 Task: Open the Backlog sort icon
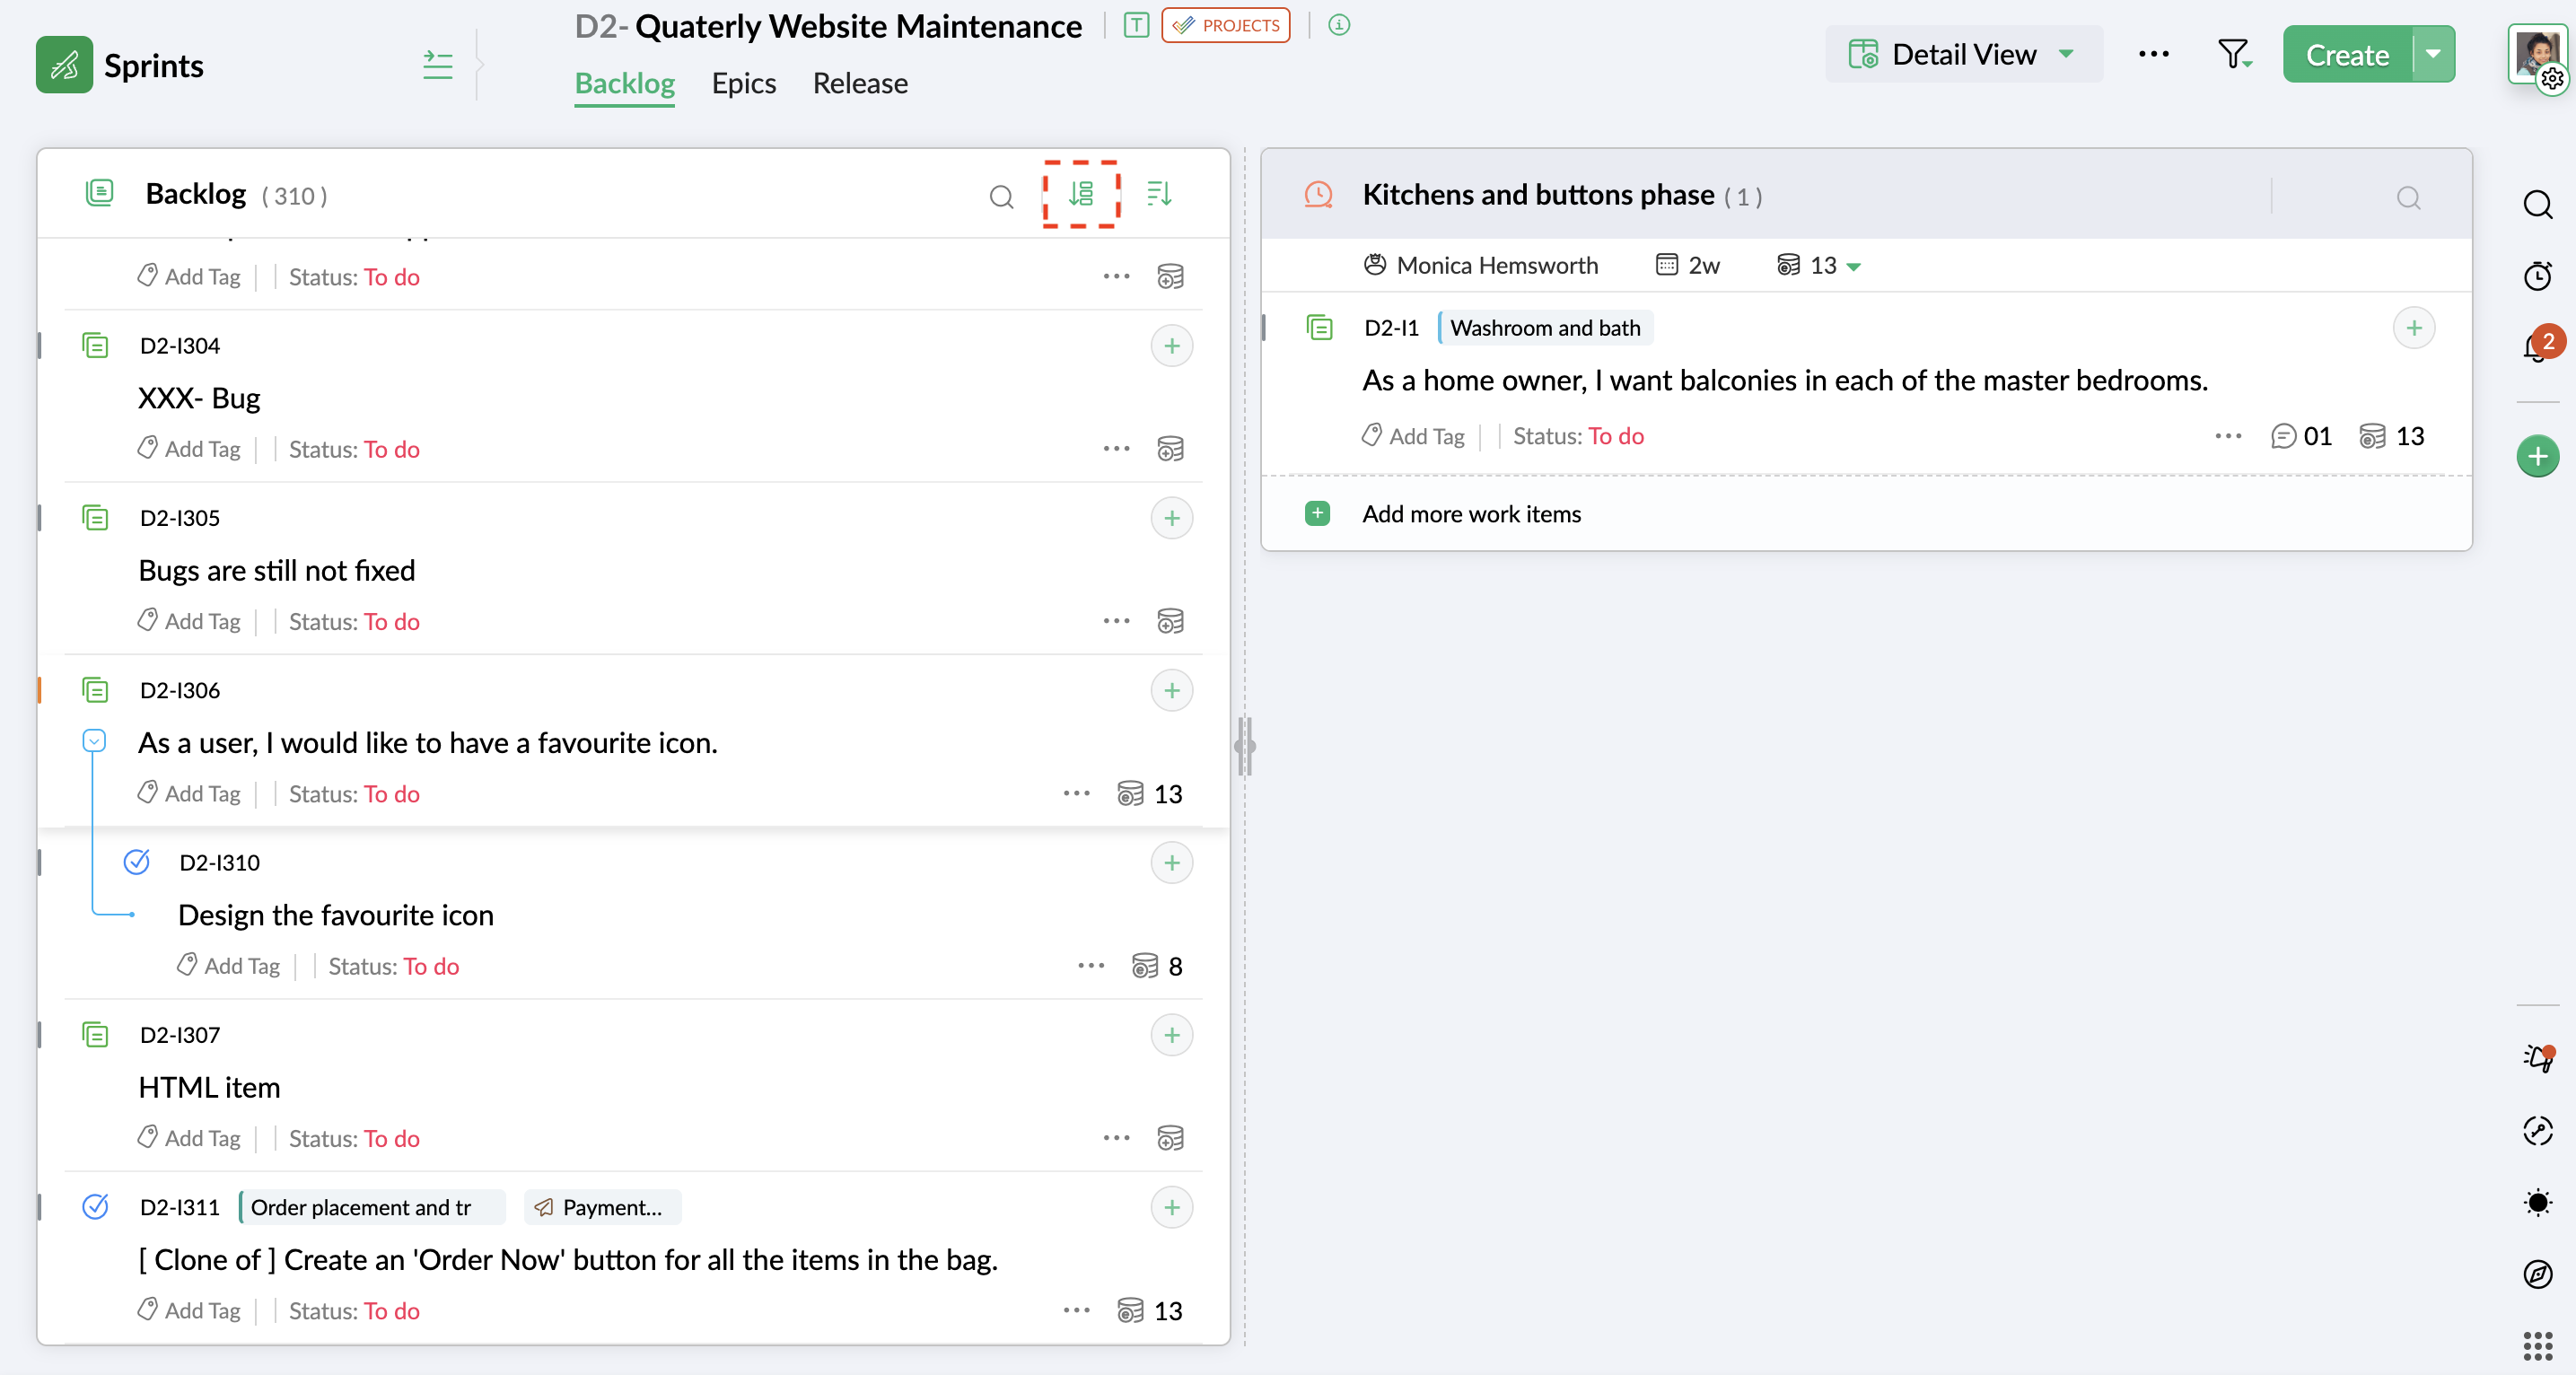pyautogui.click(x=1159, y=193)
